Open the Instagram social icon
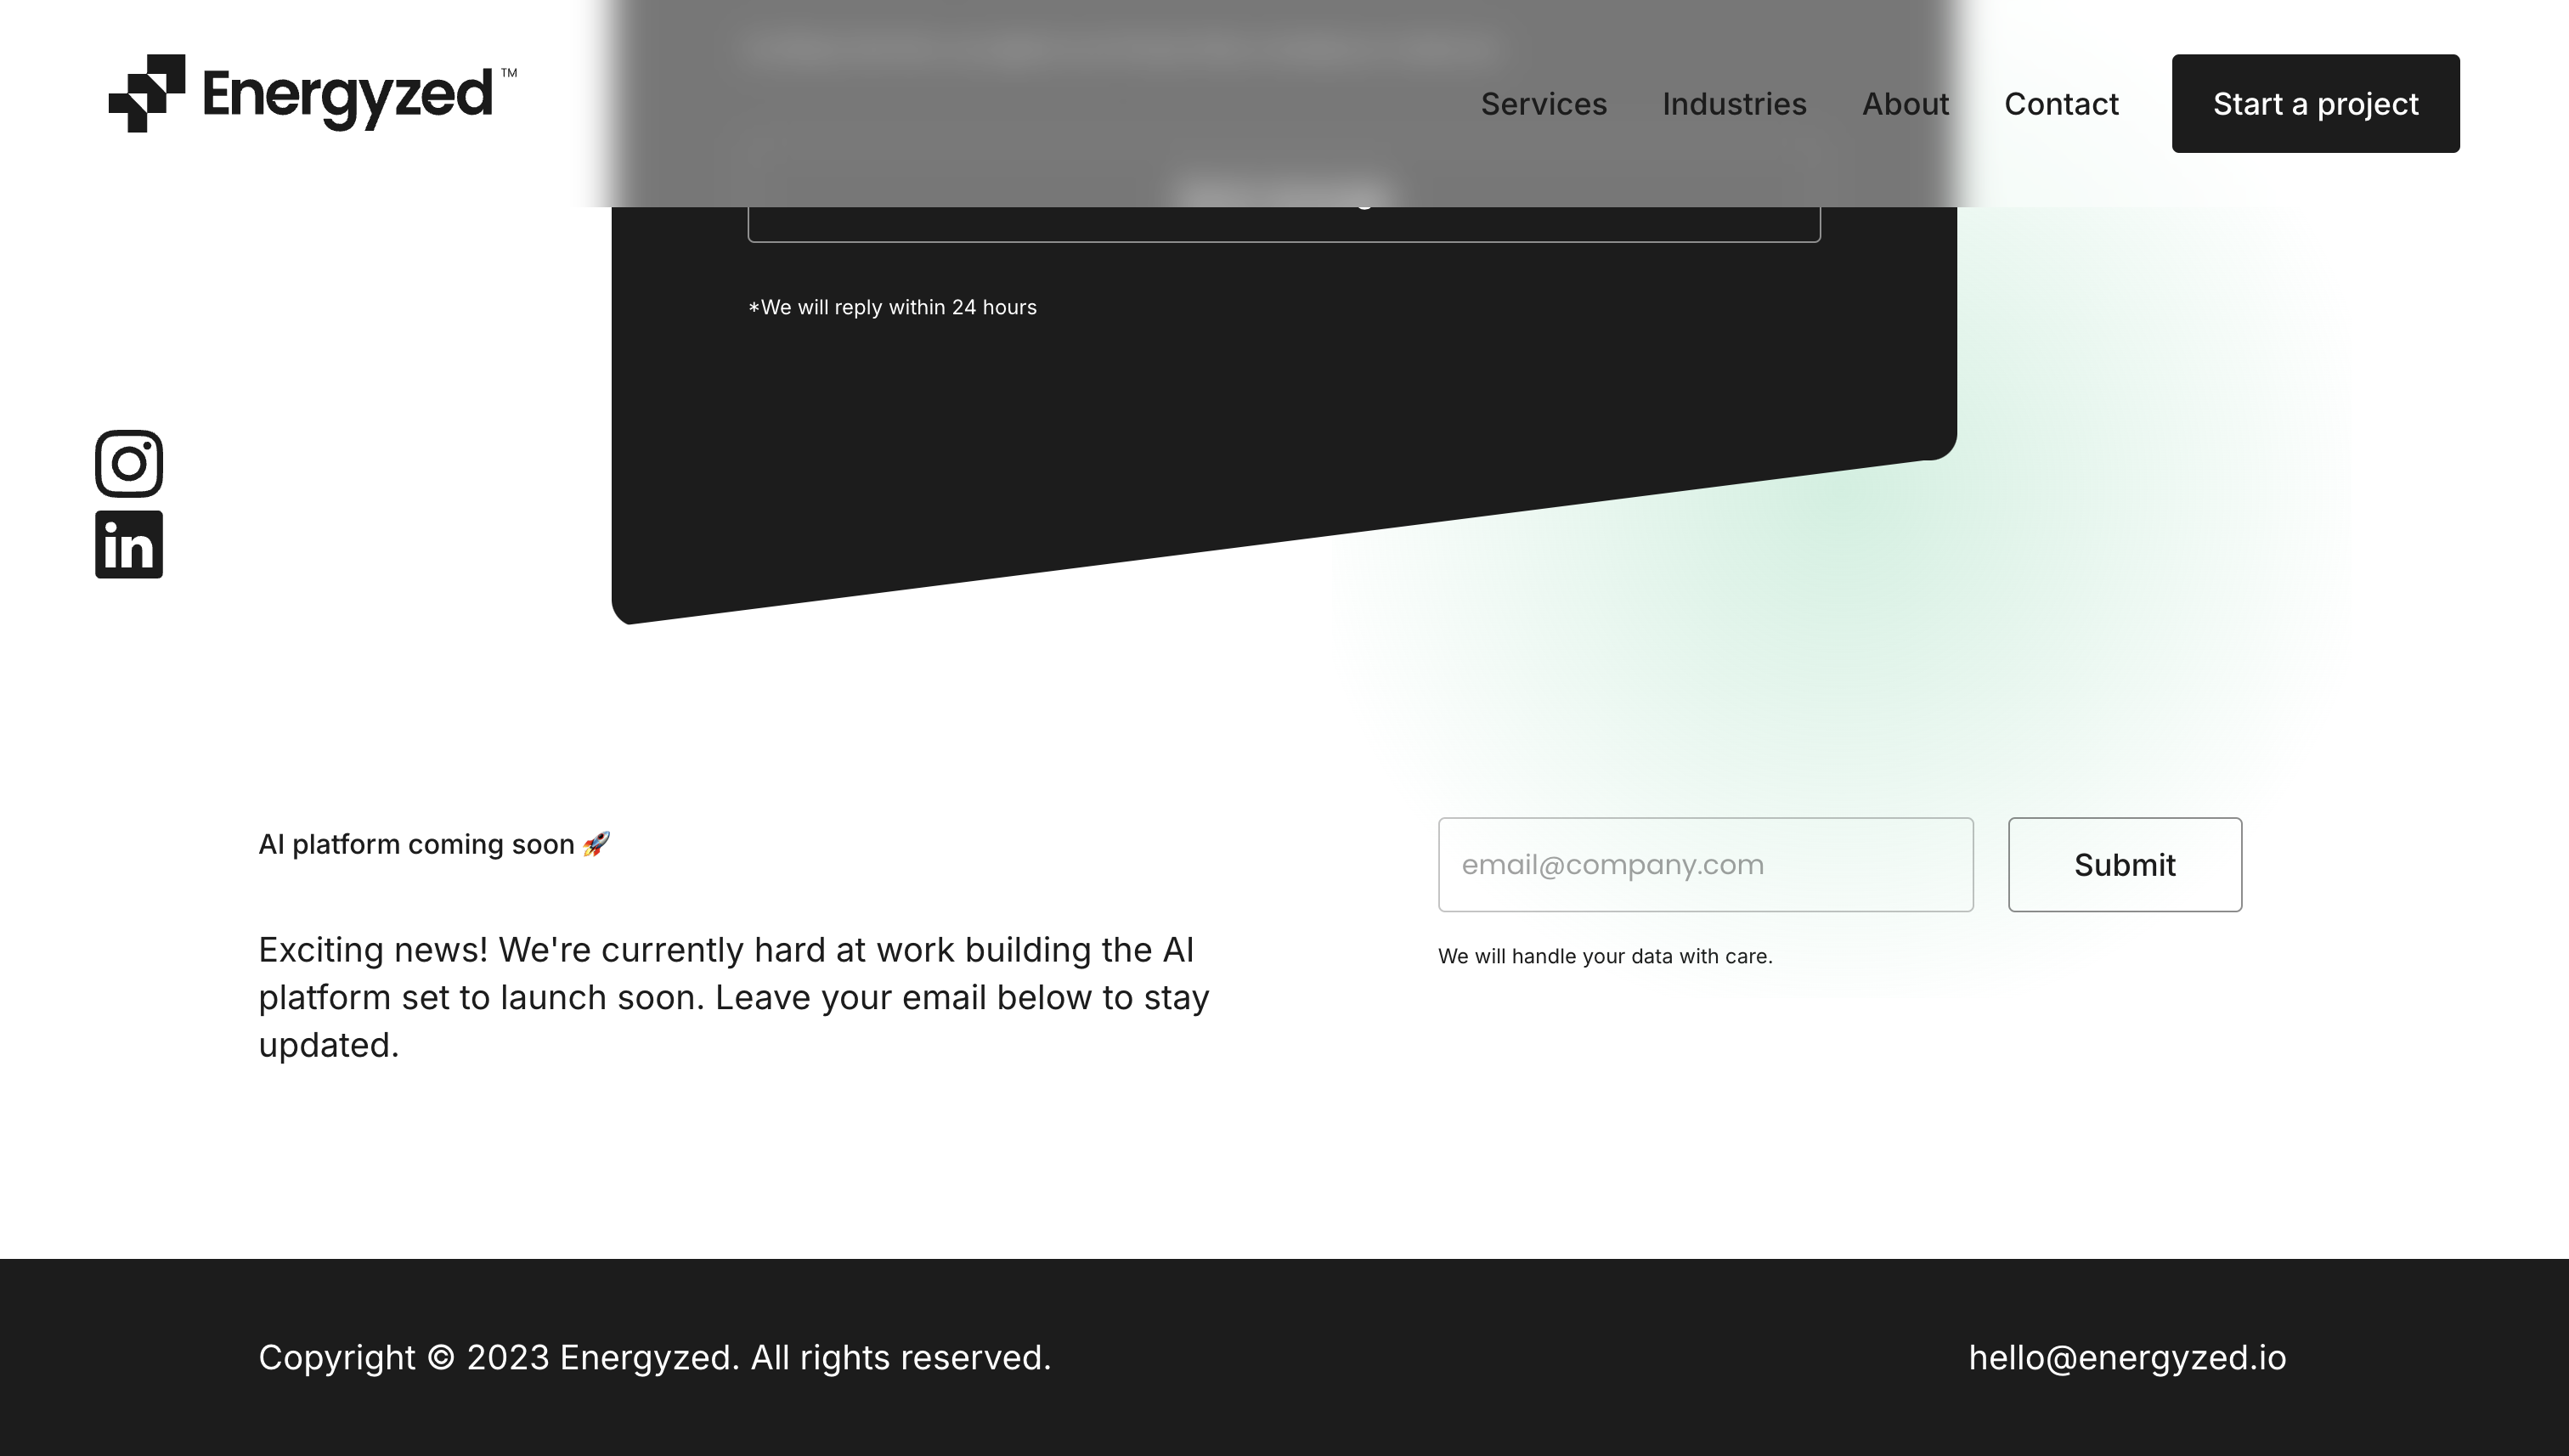Screen dimensions: 2569x1456 [x=129, y=464]
